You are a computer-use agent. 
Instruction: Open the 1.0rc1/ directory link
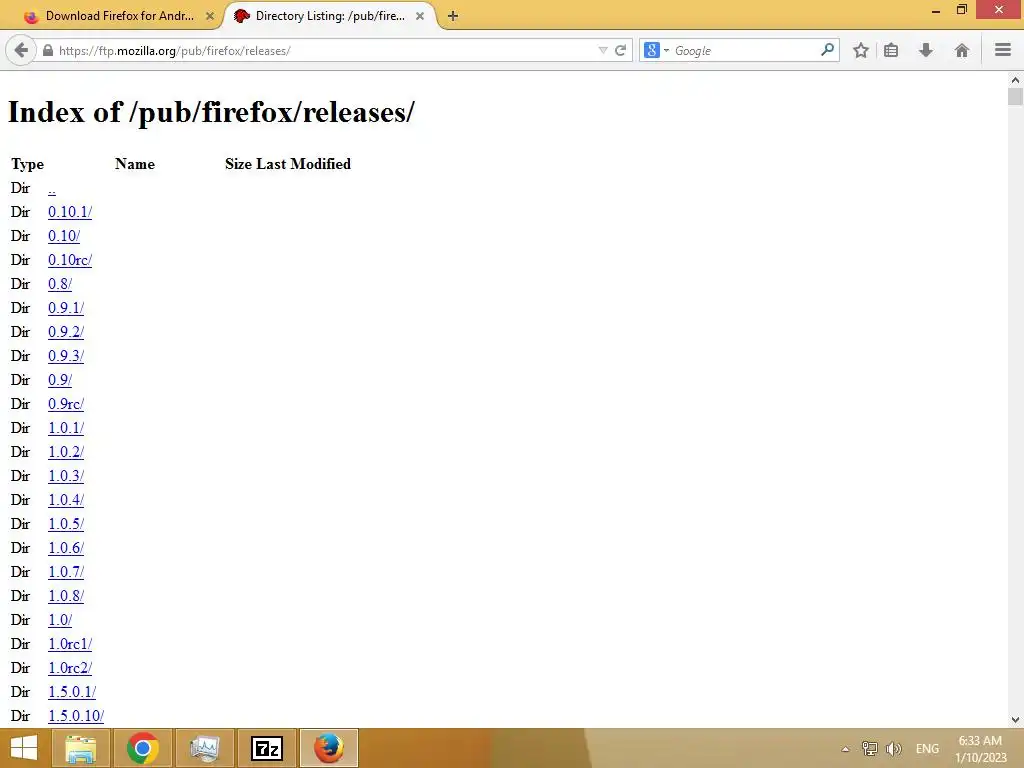(x=70, y=644)
